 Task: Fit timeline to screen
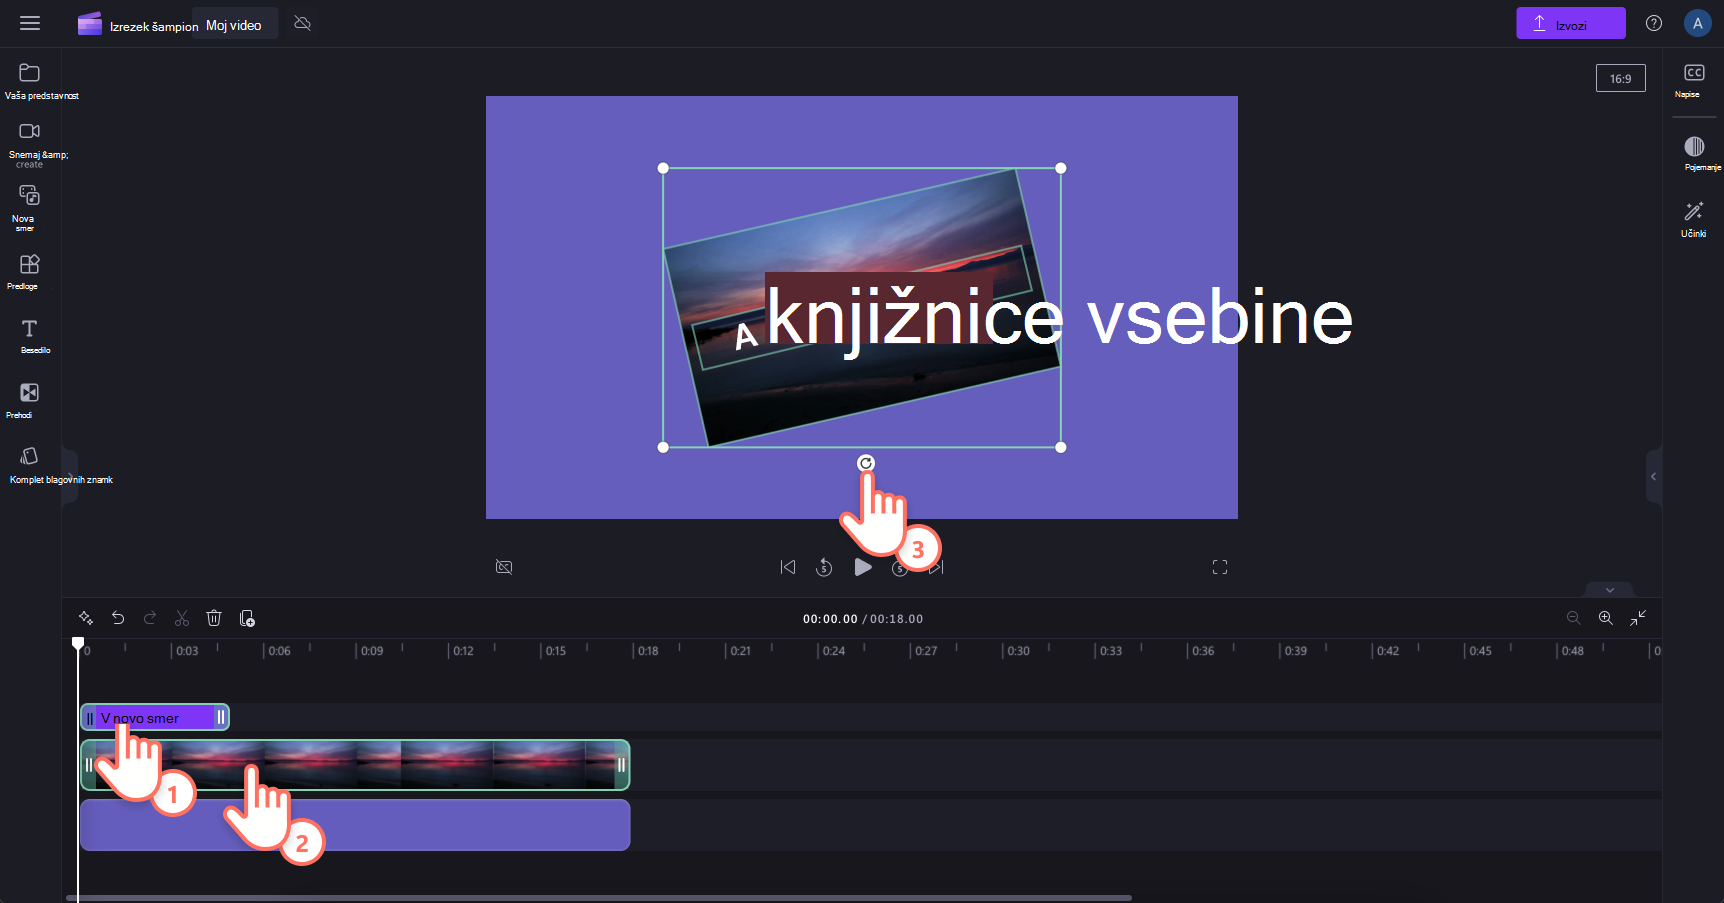(1638, 618)
